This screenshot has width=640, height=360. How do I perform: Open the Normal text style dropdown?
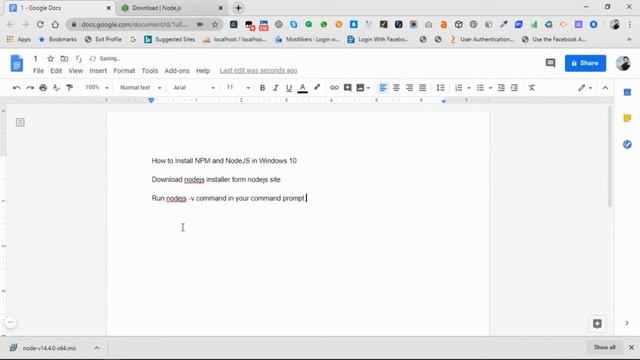[x=140, y=88]
